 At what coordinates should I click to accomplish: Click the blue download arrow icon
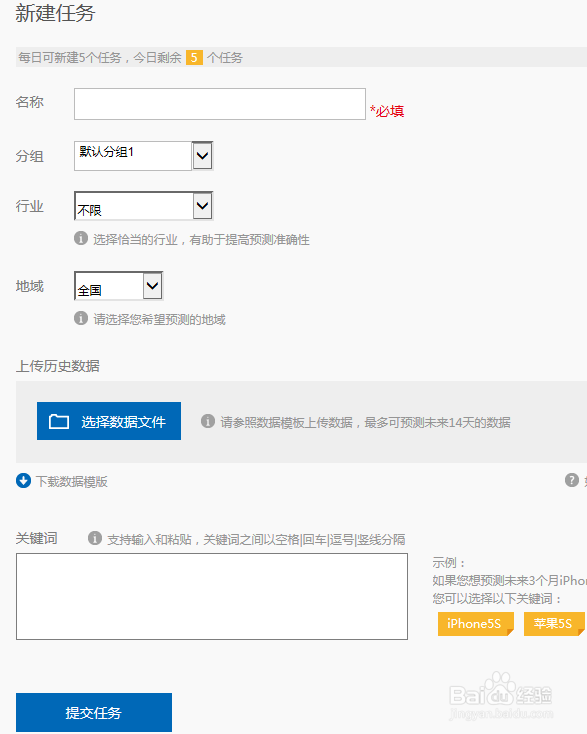(23, 481)
